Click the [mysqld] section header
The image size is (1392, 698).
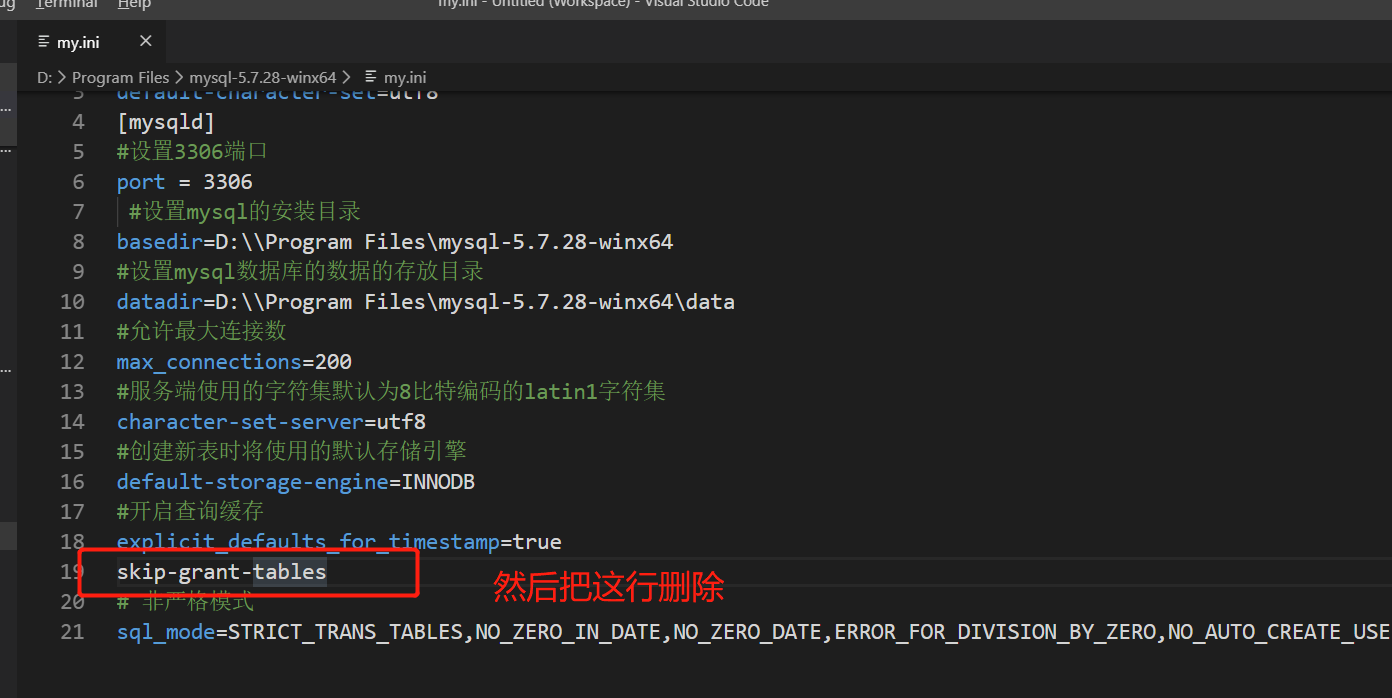tap(165, 122)
